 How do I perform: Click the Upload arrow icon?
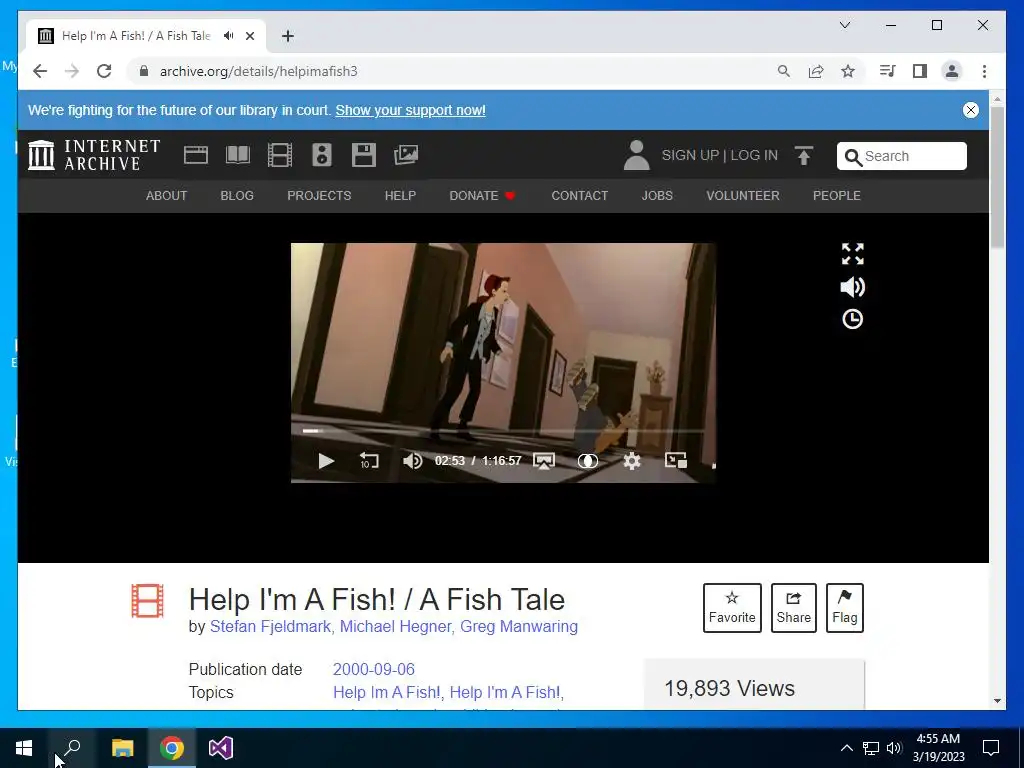coord(804,155)
